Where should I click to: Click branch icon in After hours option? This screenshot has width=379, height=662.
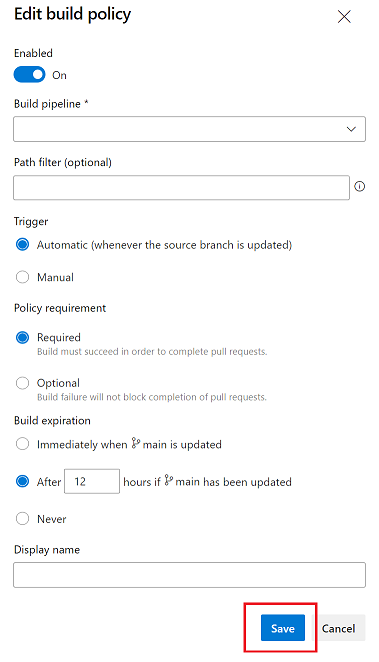click(168, 480)
